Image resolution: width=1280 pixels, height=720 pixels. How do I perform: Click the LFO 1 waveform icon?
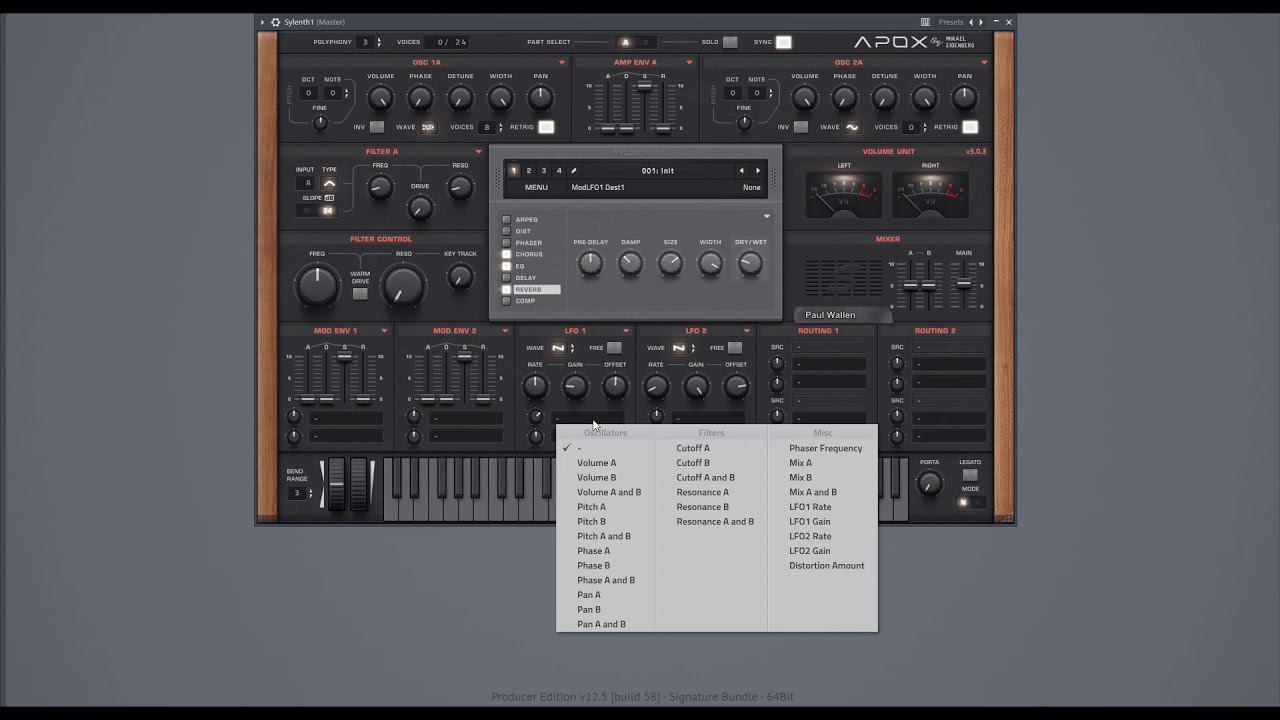tap(558, 348)
